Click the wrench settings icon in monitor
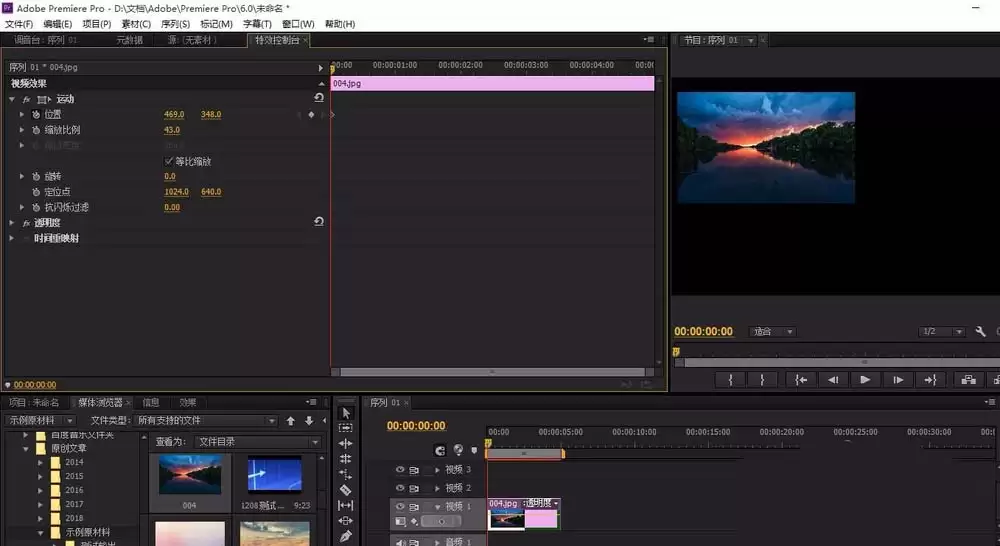 [980, 332]
